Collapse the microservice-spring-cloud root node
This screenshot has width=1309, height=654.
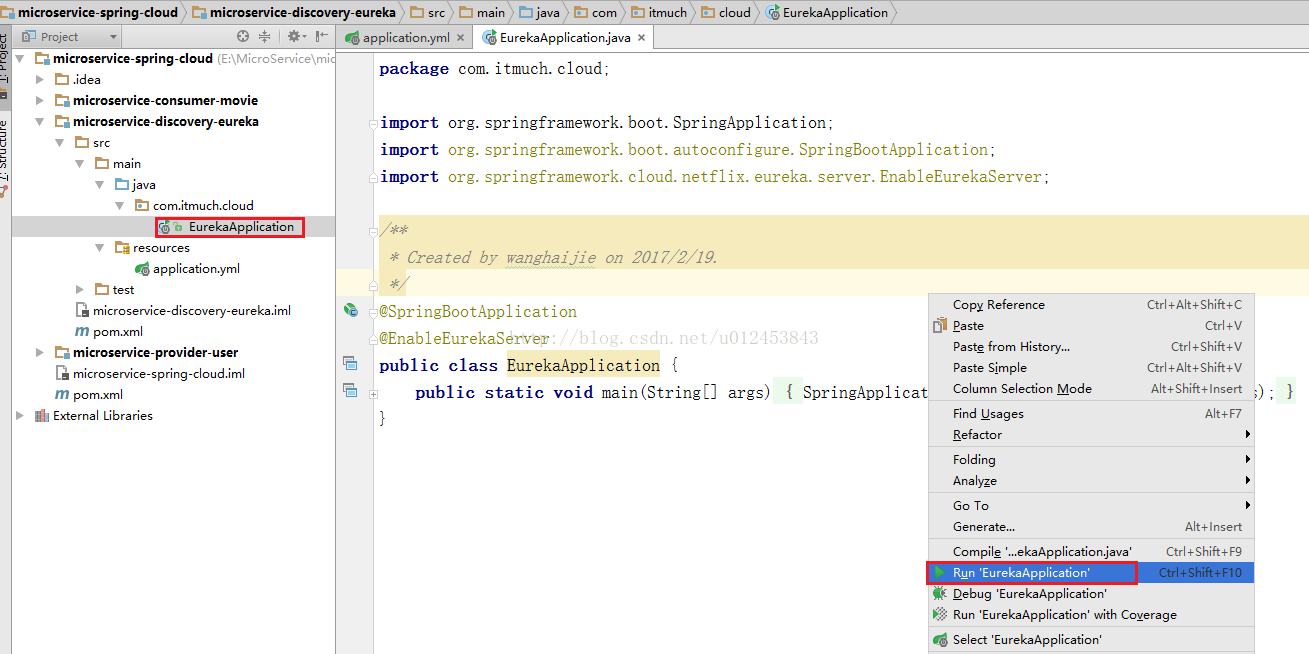[21, 59]
